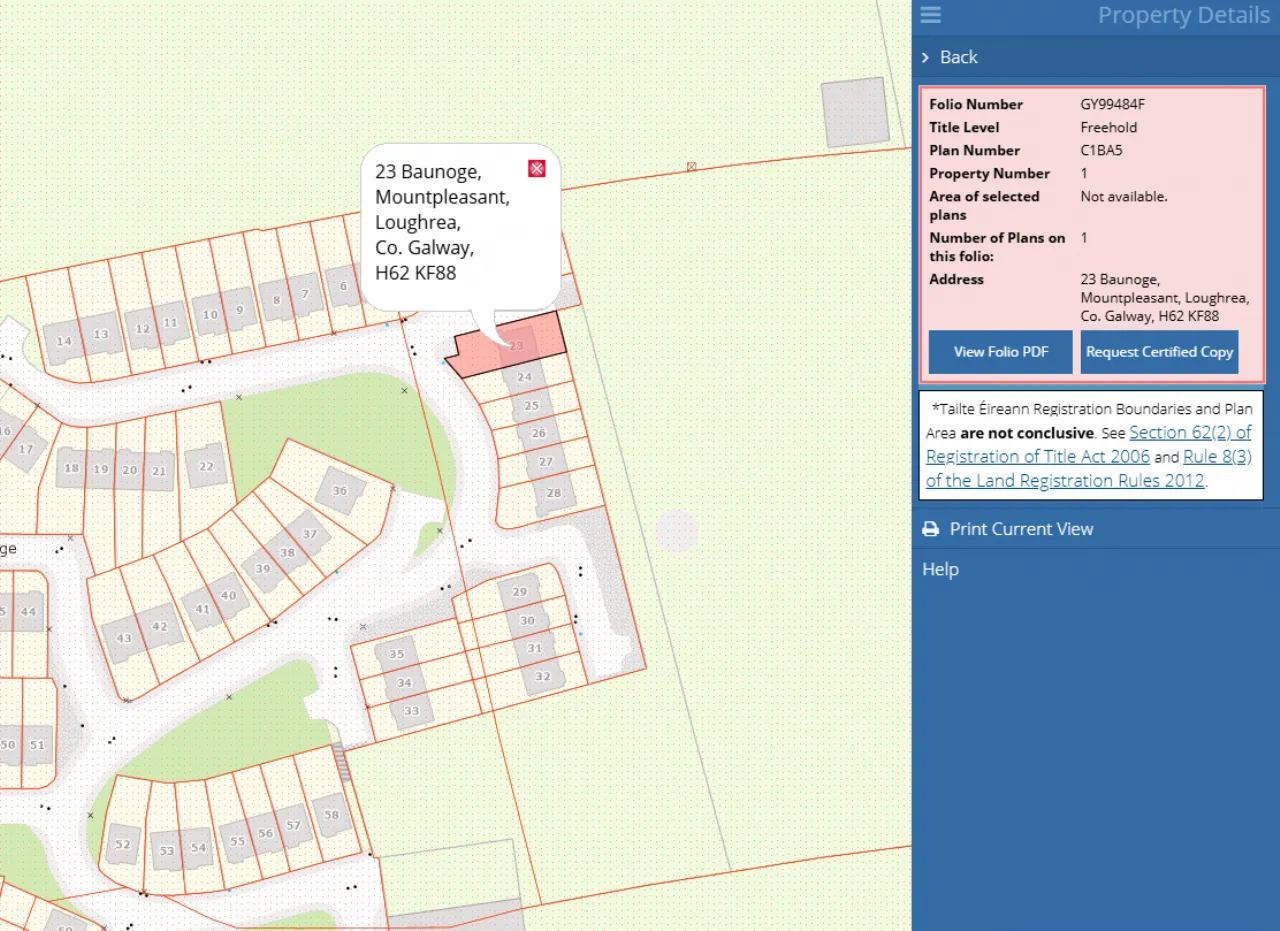Open the hamburger menu icon

point(930,15)
